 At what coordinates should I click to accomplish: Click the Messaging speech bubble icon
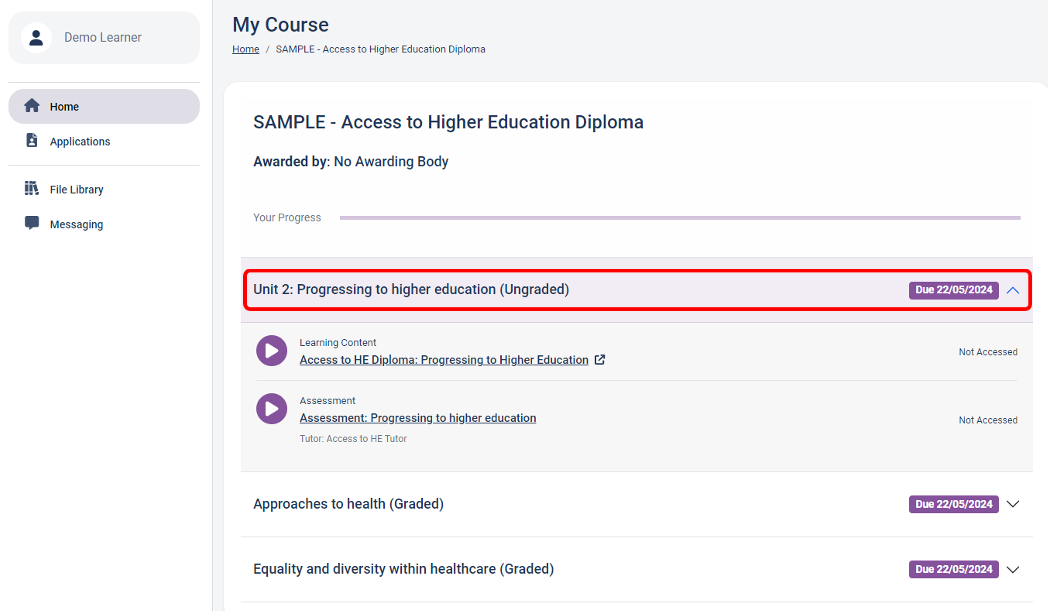pyautogui.click(x=32, y=224)
